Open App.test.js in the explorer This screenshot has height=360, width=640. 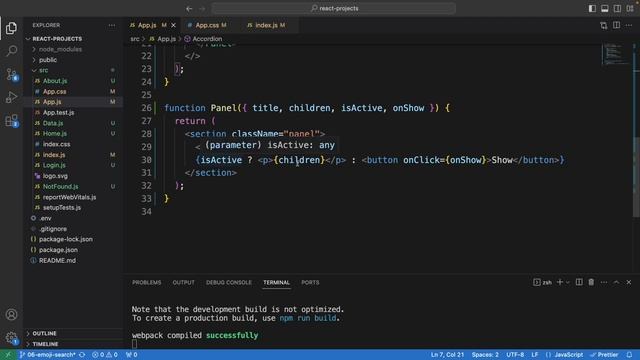58,113
